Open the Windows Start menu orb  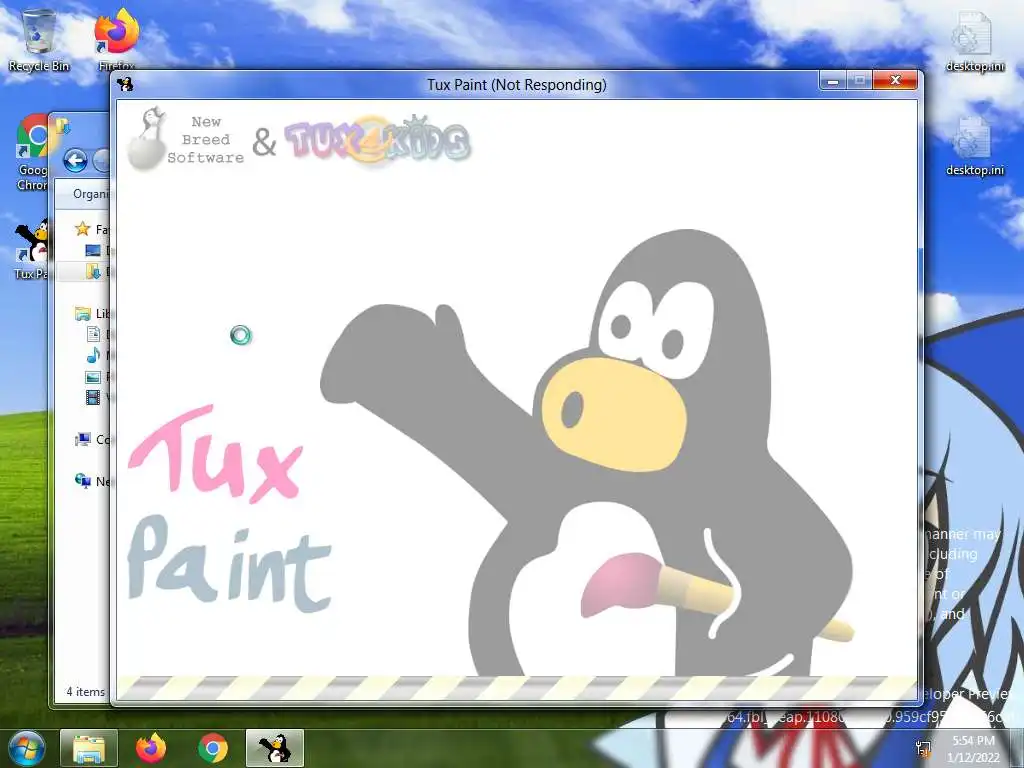(x=25, y=748)
